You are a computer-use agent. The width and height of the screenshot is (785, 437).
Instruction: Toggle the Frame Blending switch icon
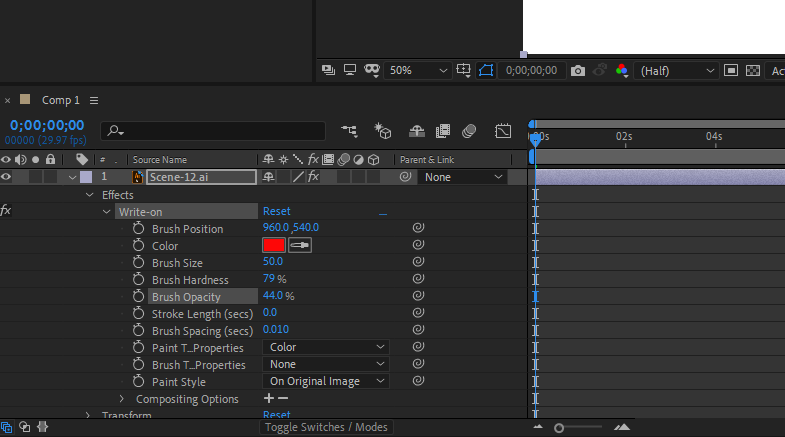(x=443, y=131)
